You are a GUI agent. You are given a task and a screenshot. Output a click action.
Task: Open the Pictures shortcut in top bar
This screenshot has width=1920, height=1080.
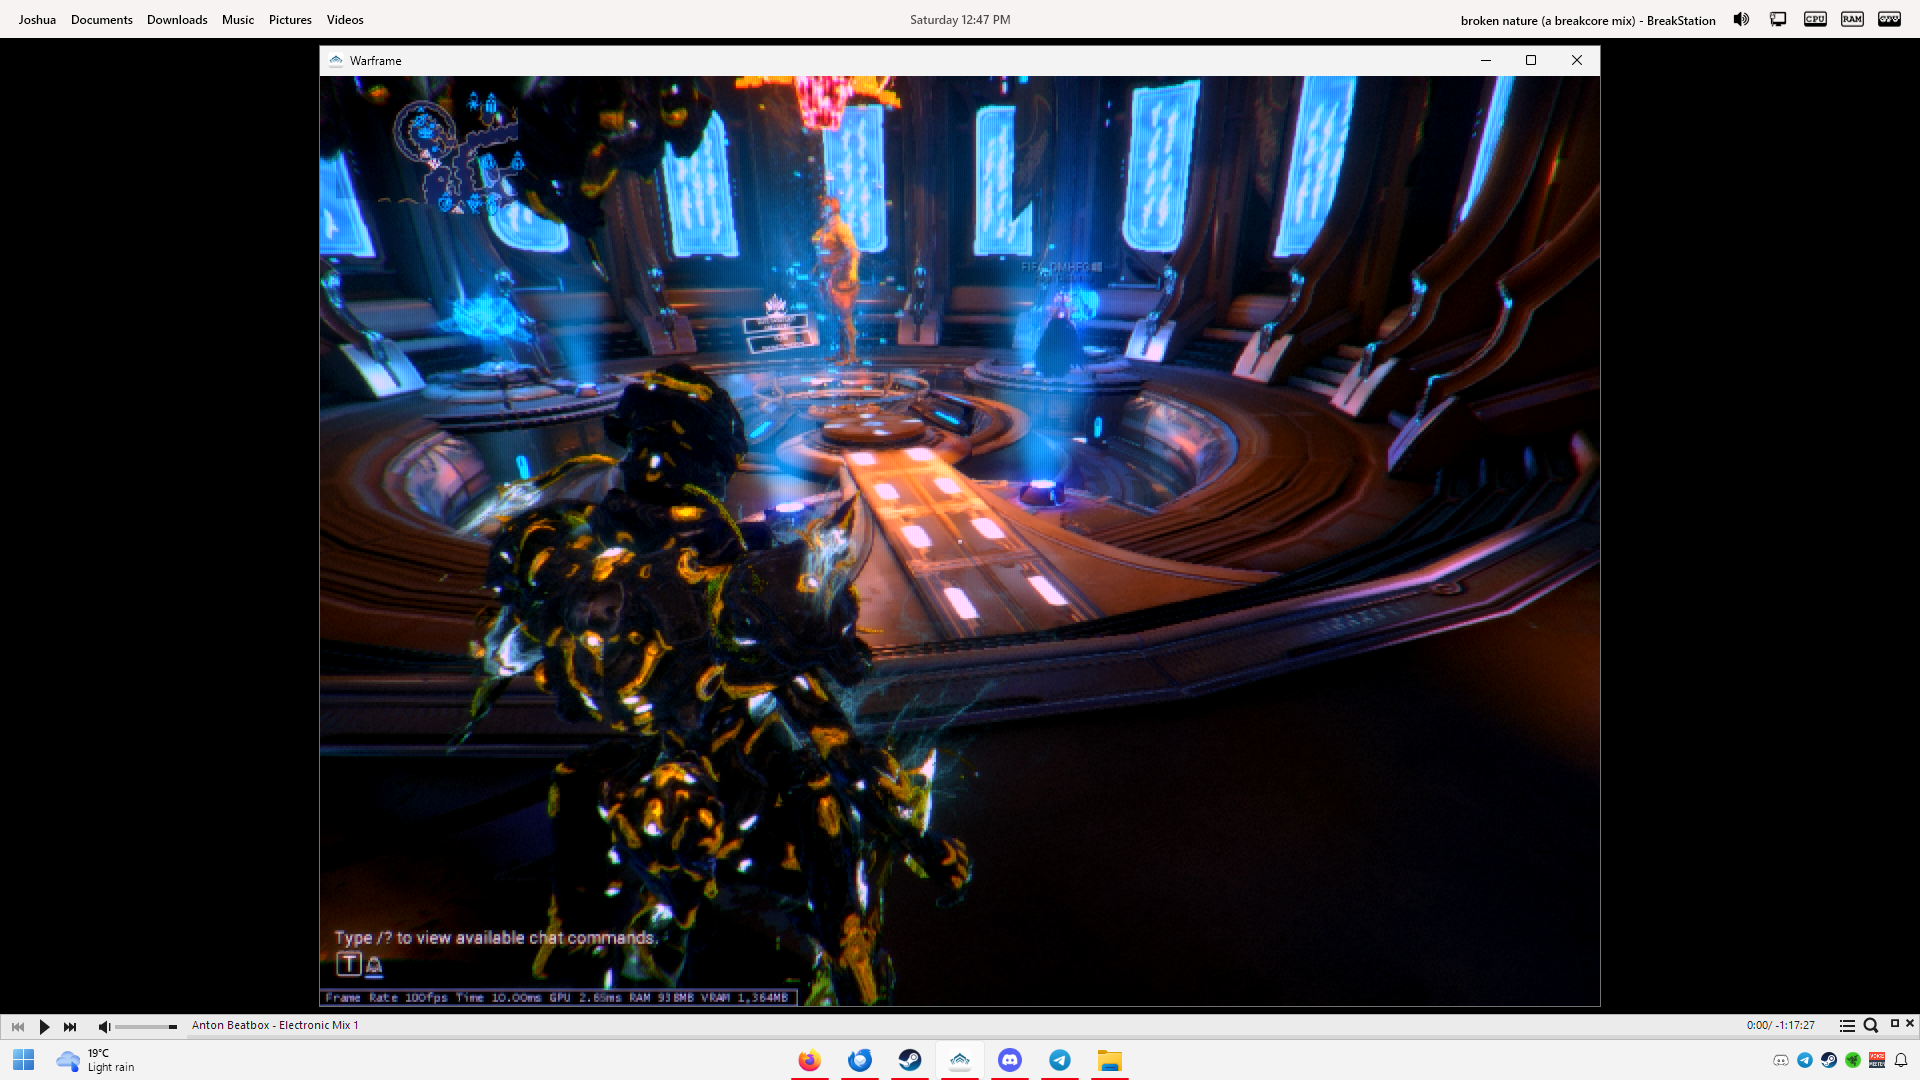290,19
